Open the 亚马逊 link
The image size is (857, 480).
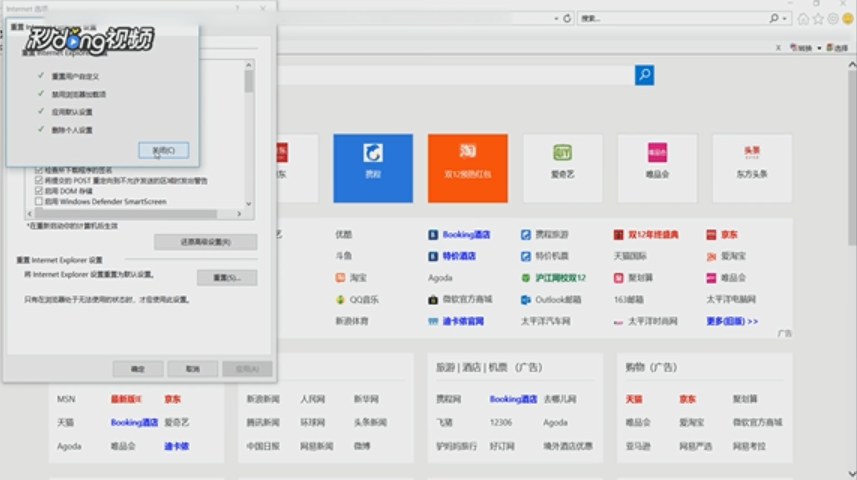pyautogui.click(x=638, y=446)
